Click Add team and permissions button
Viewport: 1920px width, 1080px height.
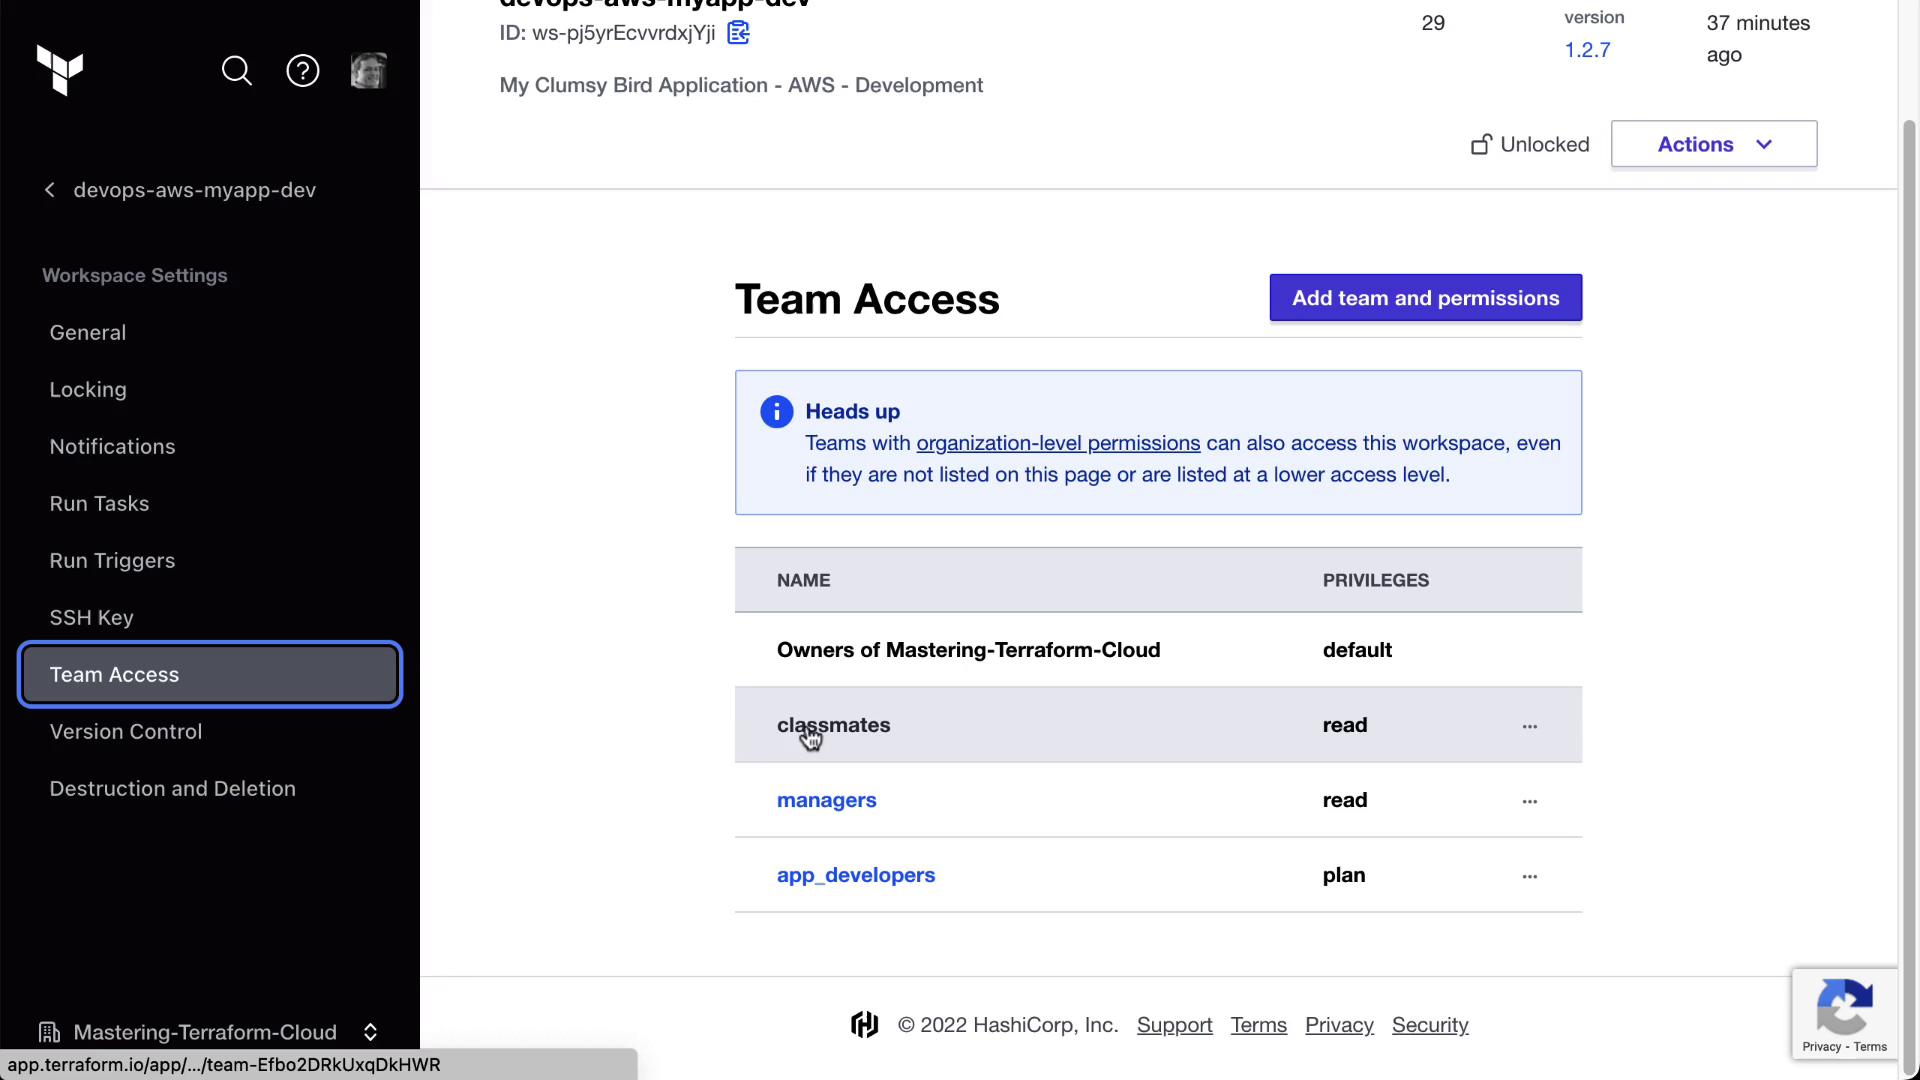point(1425,298)
